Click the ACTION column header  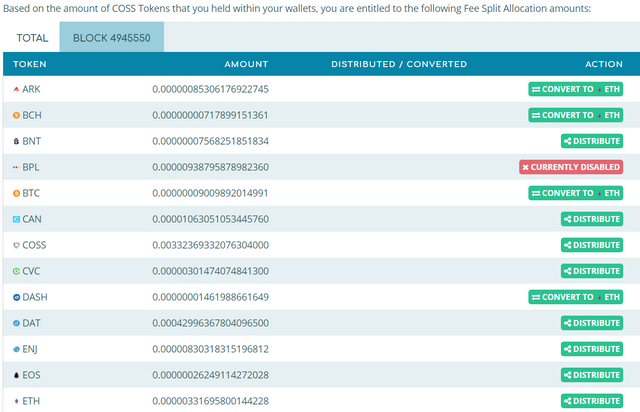604,64
